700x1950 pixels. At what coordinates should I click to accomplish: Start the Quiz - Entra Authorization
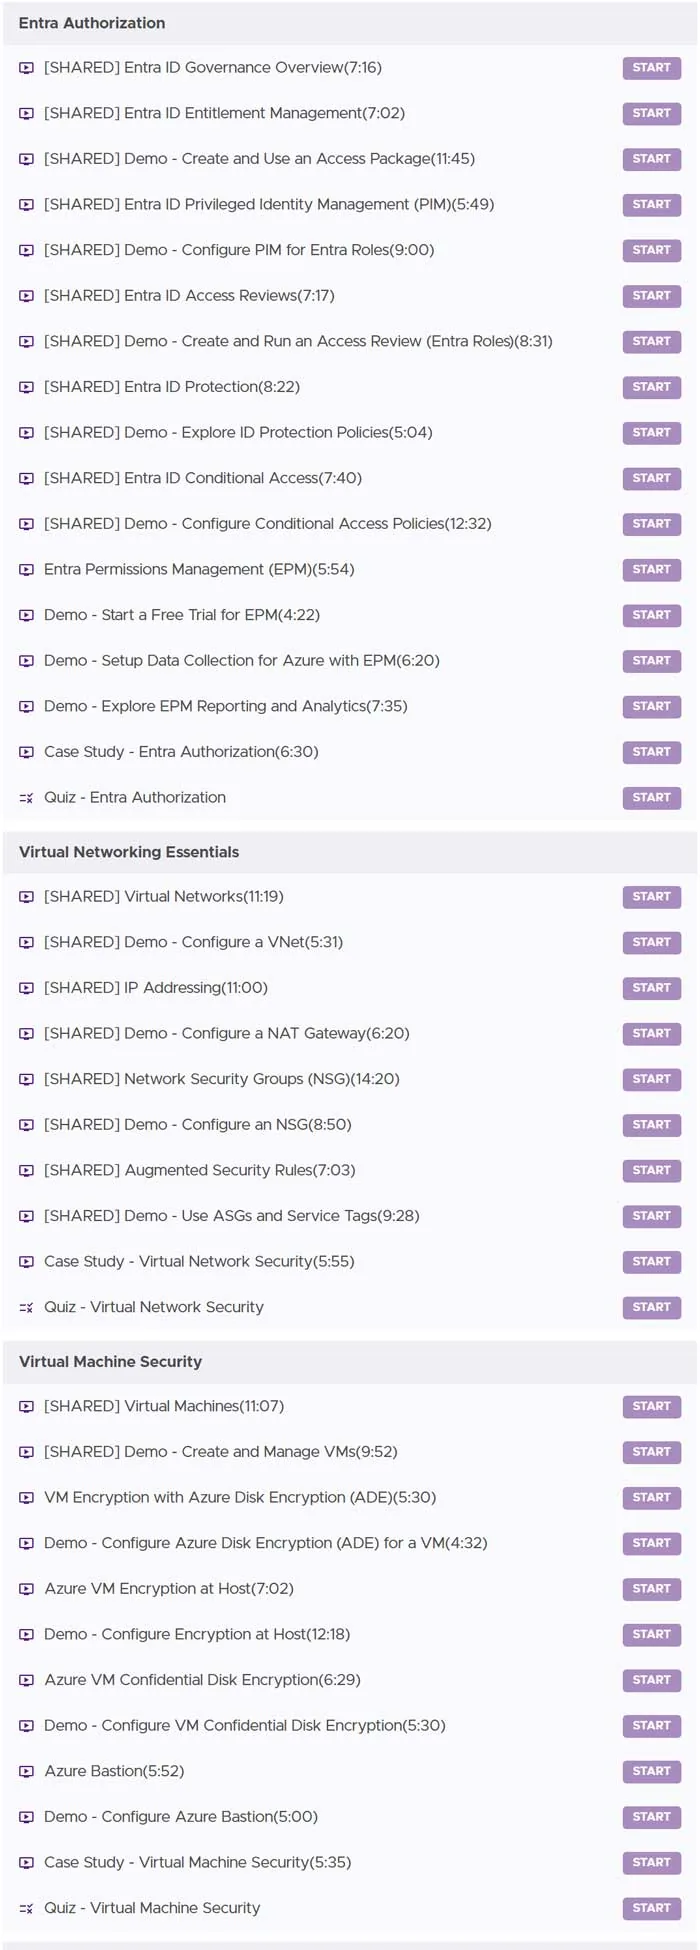click(651, 798)
